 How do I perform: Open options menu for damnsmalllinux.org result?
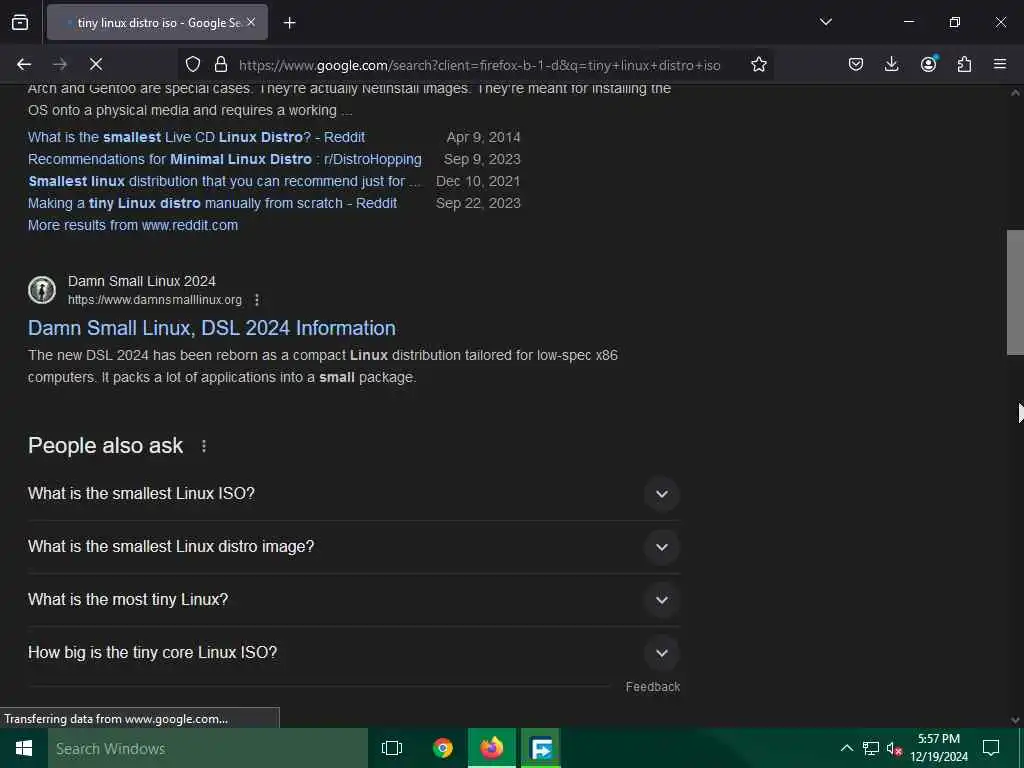(257, 300)
